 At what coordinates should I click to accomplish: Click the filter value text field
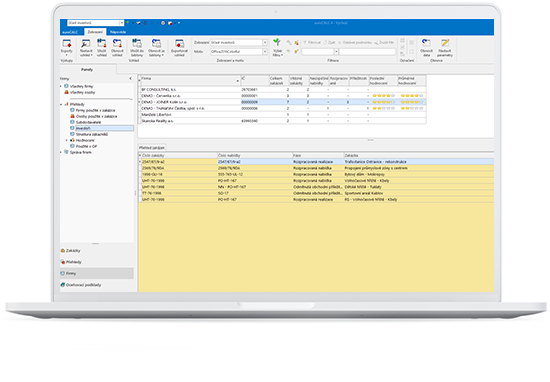tap(367, 52)
